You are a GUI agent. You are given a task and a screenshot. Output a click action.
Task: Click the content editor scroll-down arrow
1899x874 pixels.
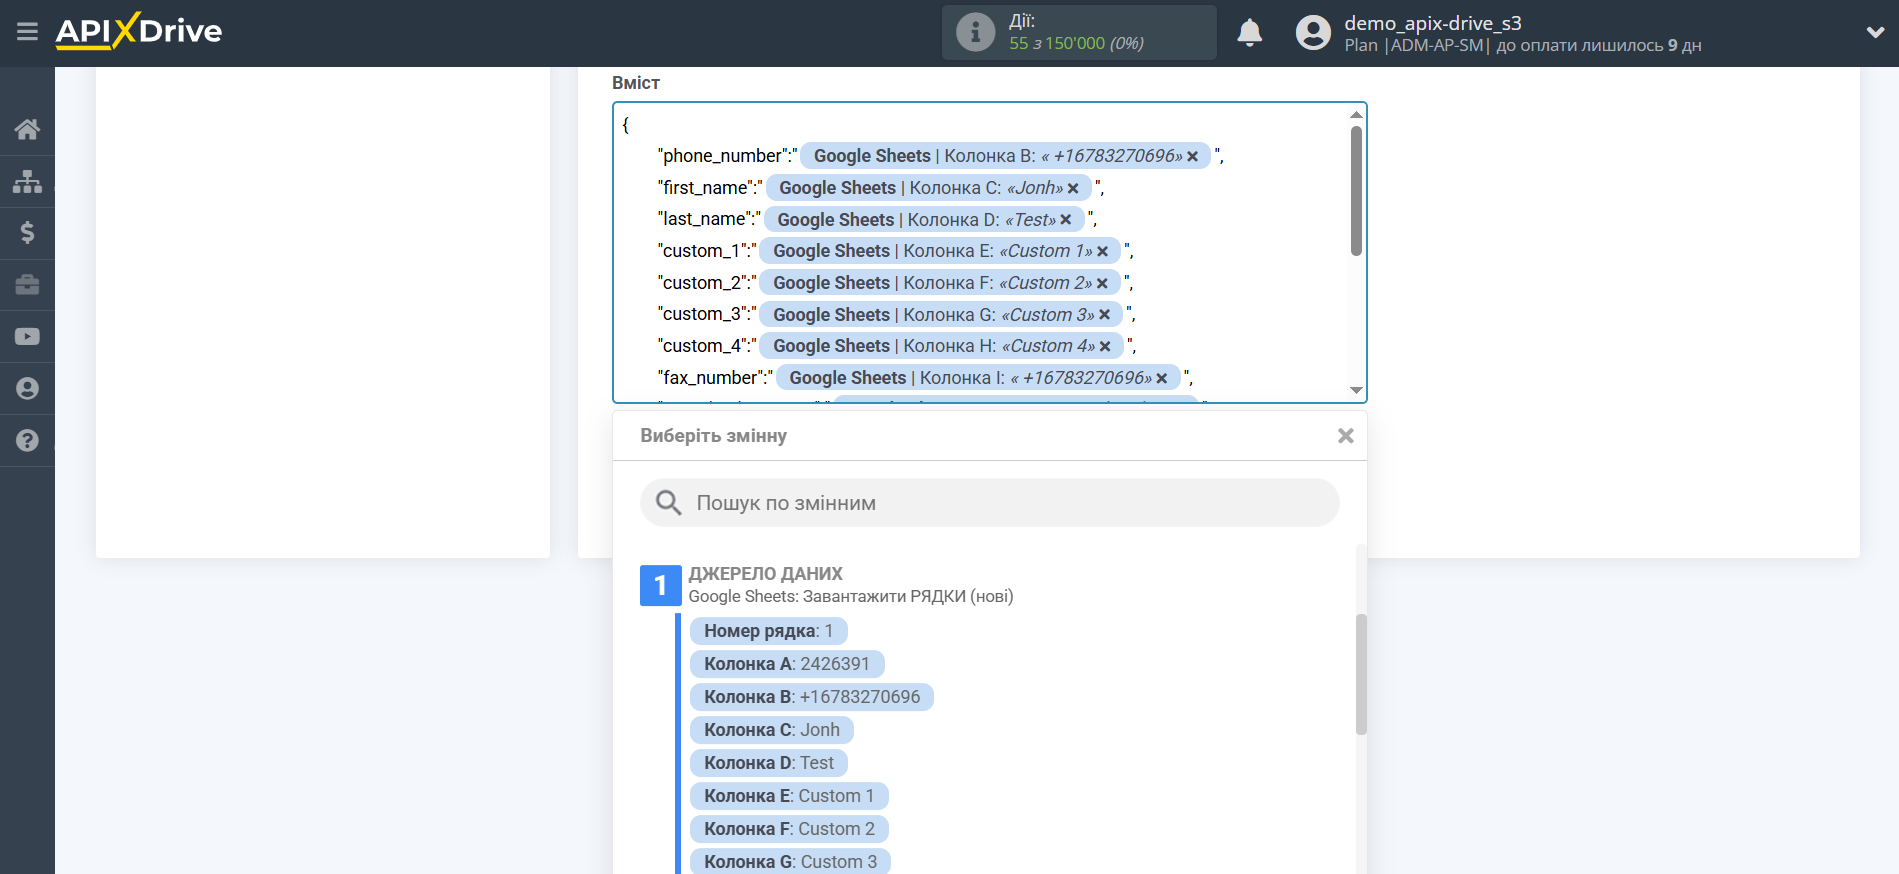[1356, 390]
